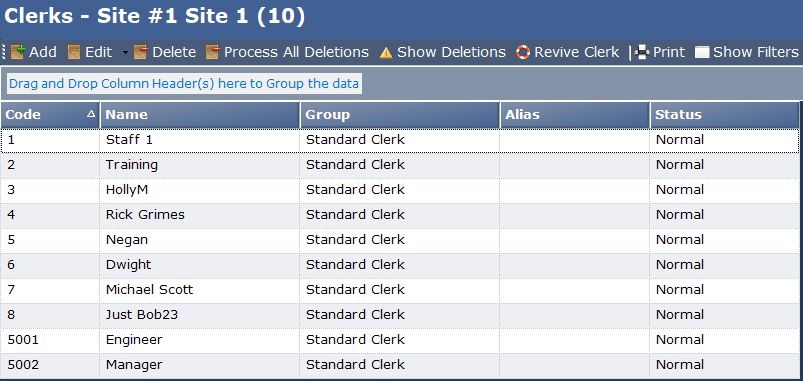Open the dropdown arrow next to Edit
The width and height of the screenshot is (803, 381).
click(x=125, y=52)
